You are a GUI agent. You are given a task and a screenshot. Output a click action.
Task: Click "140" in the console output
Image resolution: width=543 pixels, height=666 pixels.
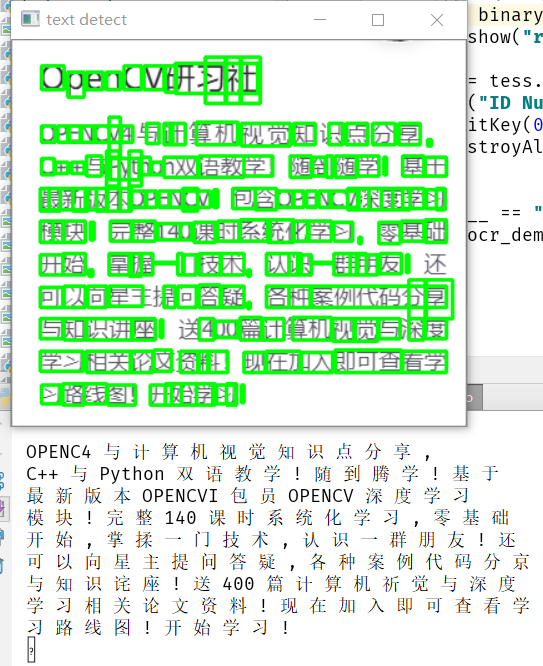[x=180, y=518]
